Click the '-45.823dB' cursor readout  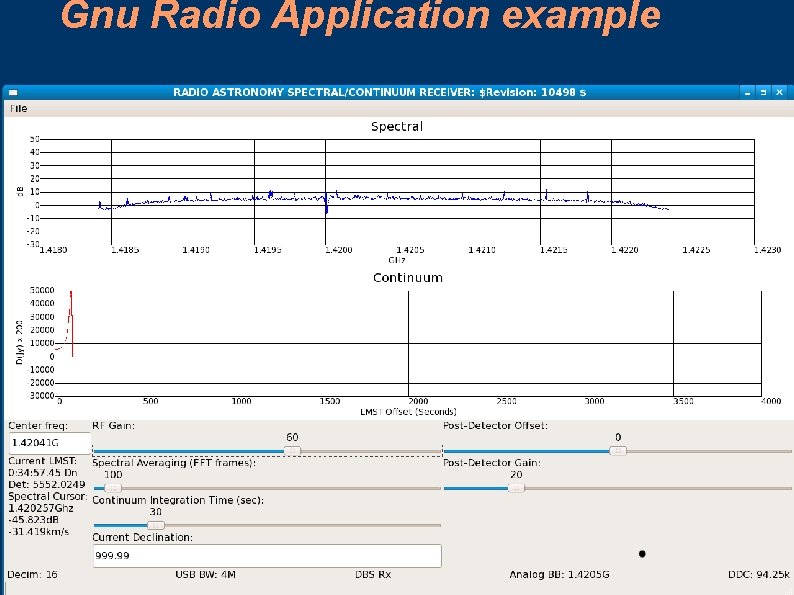[33, 520]
